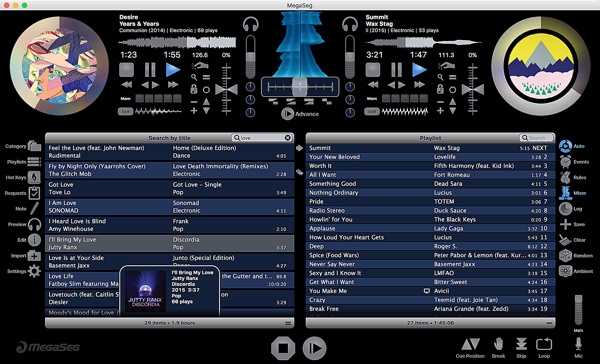600x364 pixels.
Task: Click the Break hand icon
Action: [498, 344]
